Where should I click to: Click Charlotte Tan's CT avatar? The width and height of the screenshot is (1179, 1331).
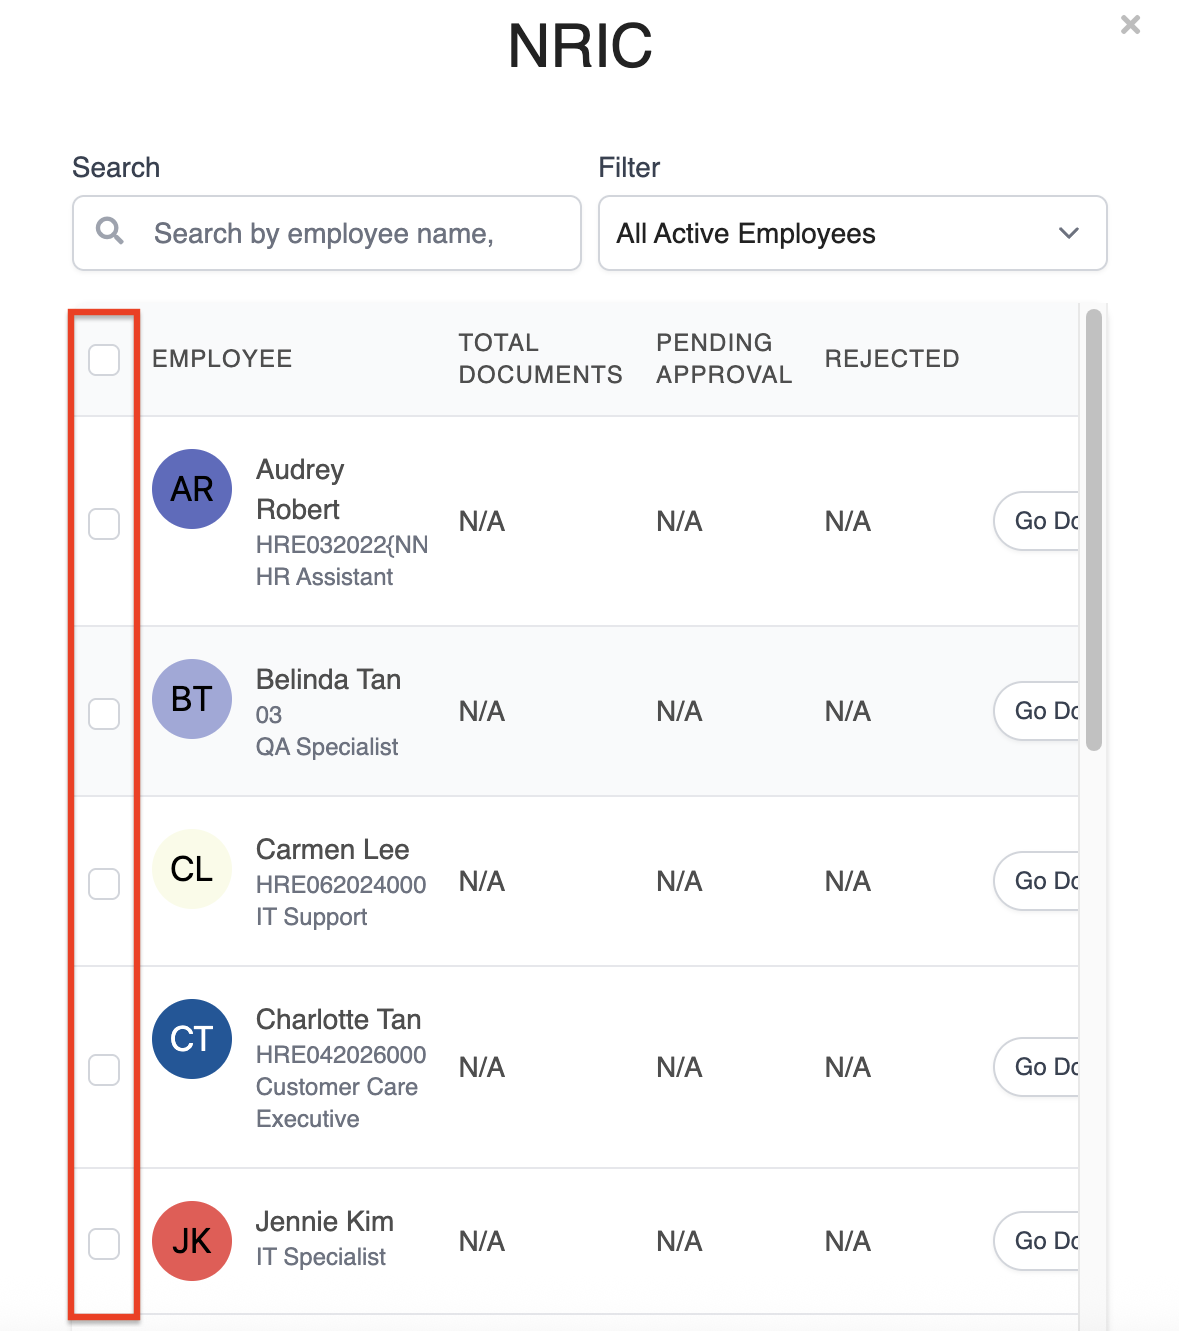tap(192, 1039)
